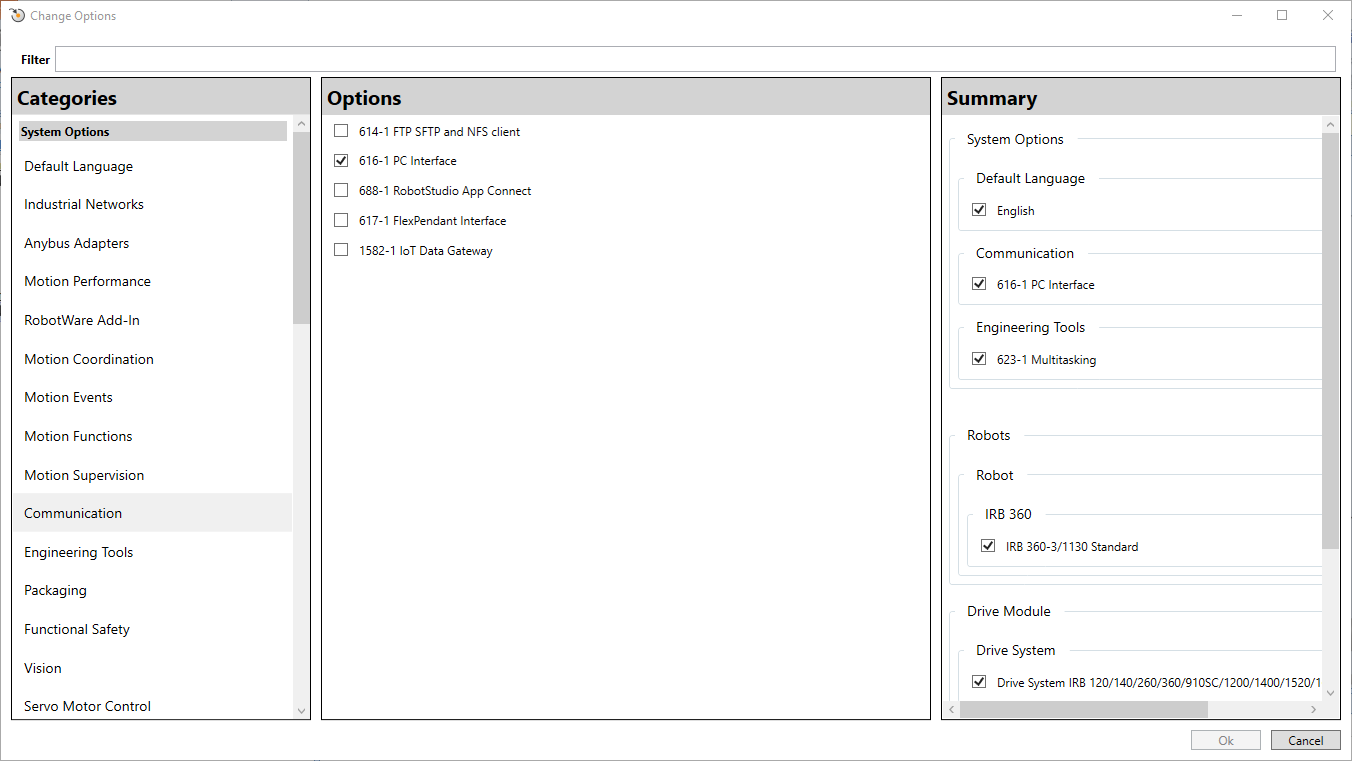Click the IRB 360 group label
Image resolution: width=1352 pixels, height=761 pixels.
click(x=1008, y=514)
